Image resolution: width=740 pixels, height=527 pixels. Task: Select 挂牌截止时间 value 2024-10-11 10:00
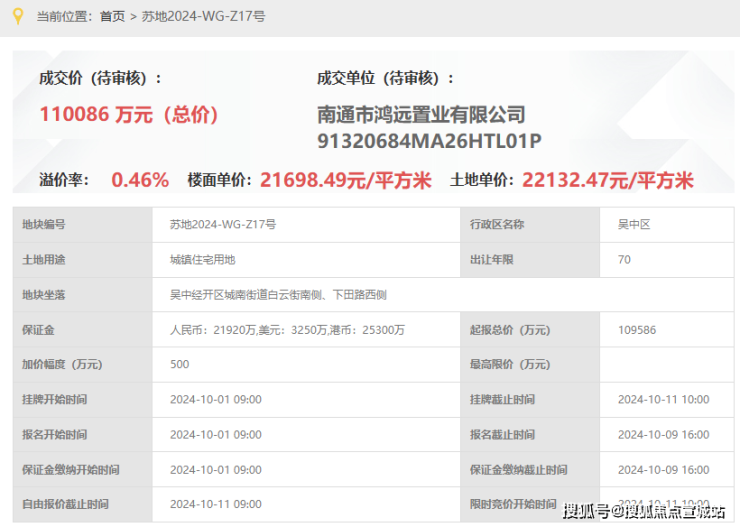click(x=664, y=400)
